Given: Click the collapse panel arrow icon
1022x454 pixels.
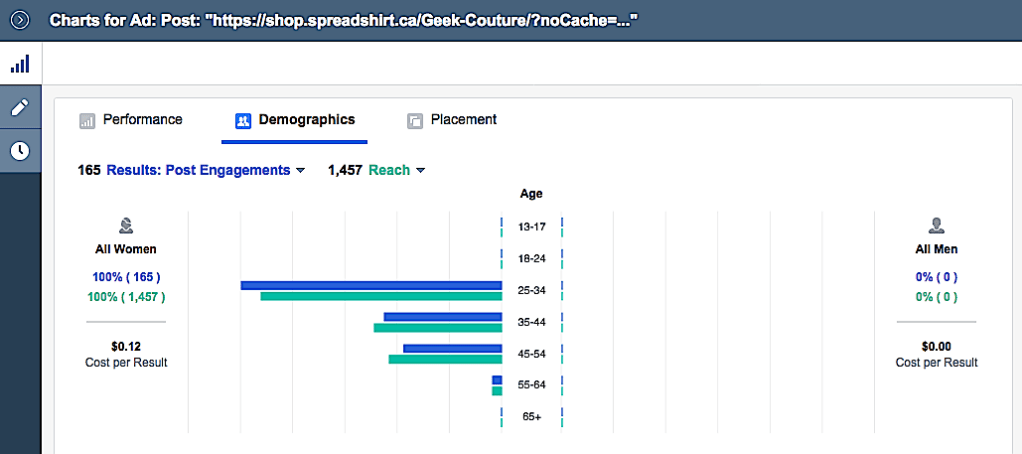Looking at the screenshot, I should (20, 19).
